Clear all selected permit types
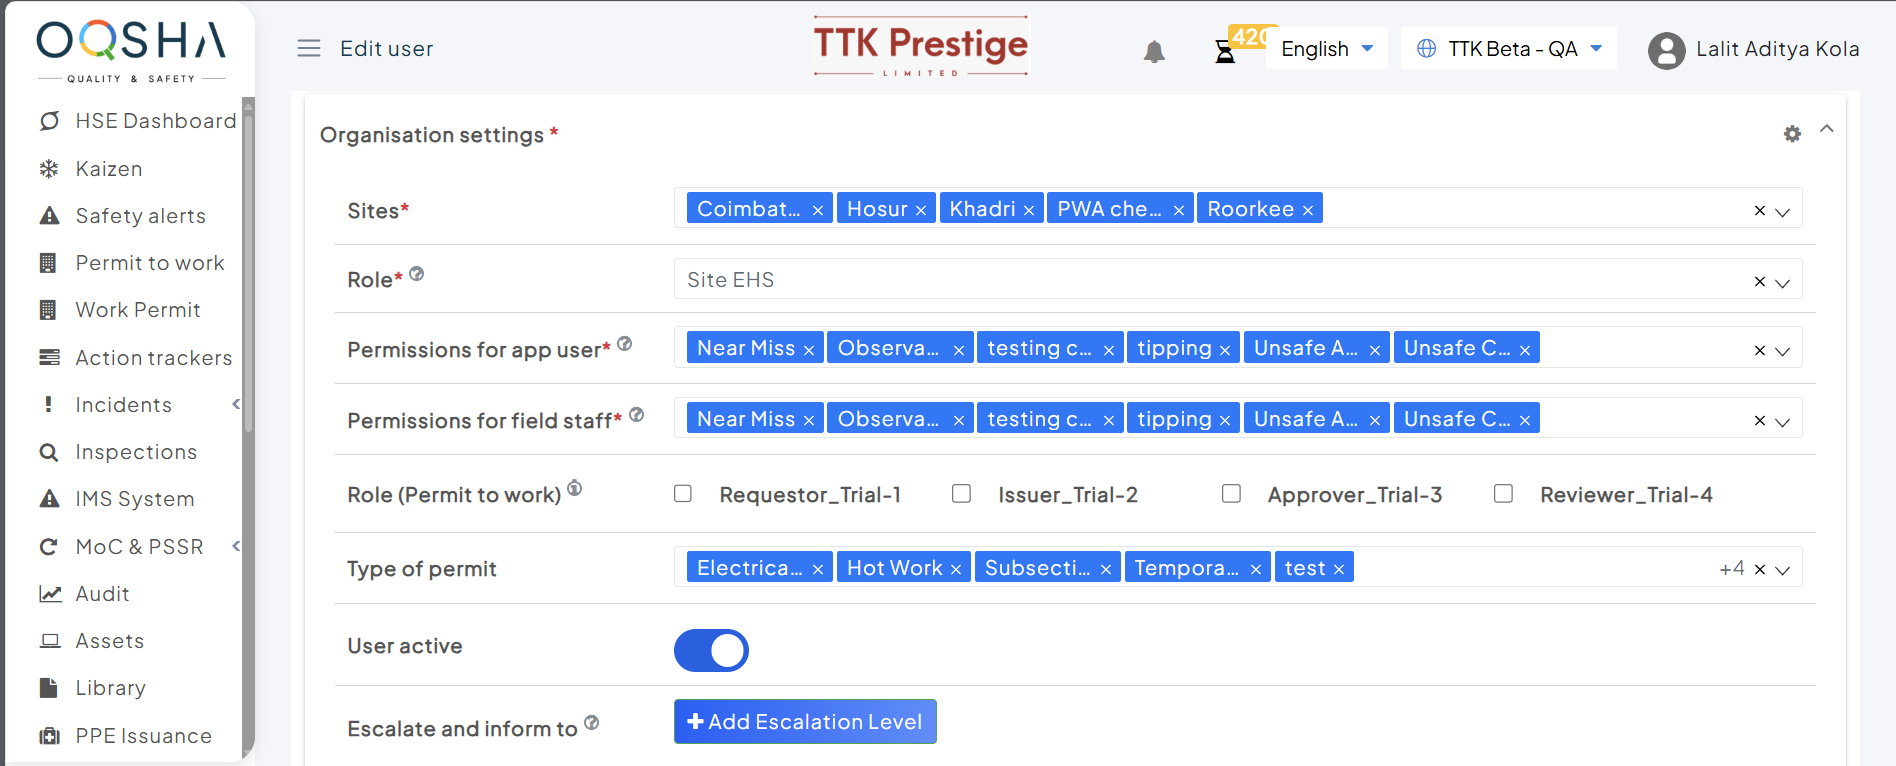Screen dimensions: 1896x766 pyautogui.click(x=1760, y=569)
